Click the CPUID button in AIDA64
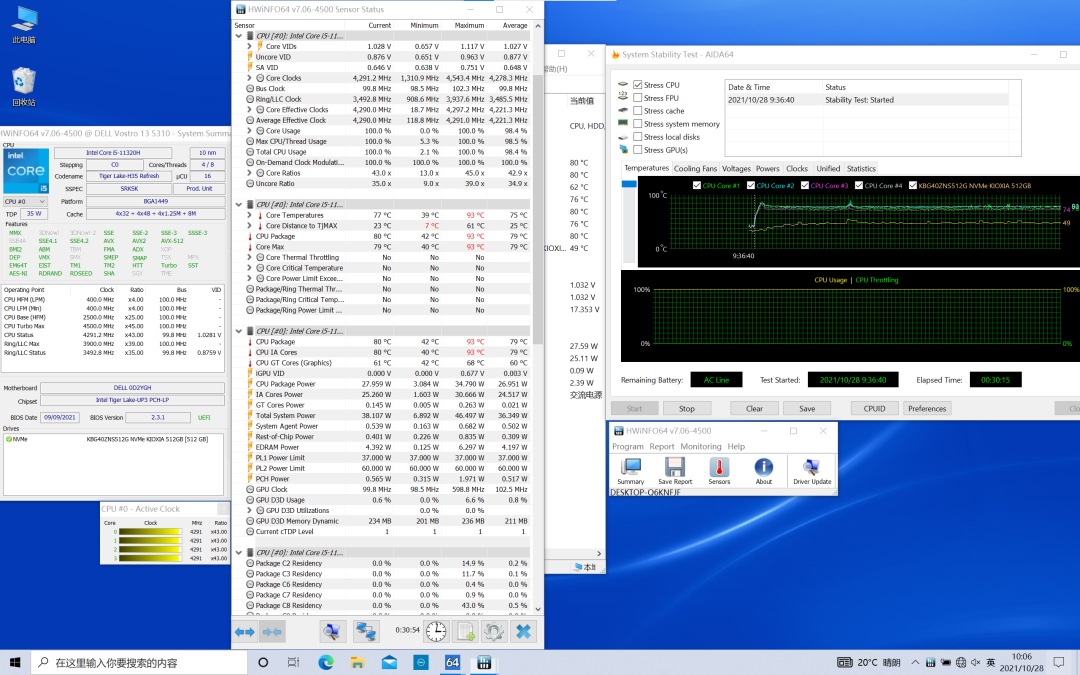This screenshot has height=675, width=1080. [x=874, y=408]
